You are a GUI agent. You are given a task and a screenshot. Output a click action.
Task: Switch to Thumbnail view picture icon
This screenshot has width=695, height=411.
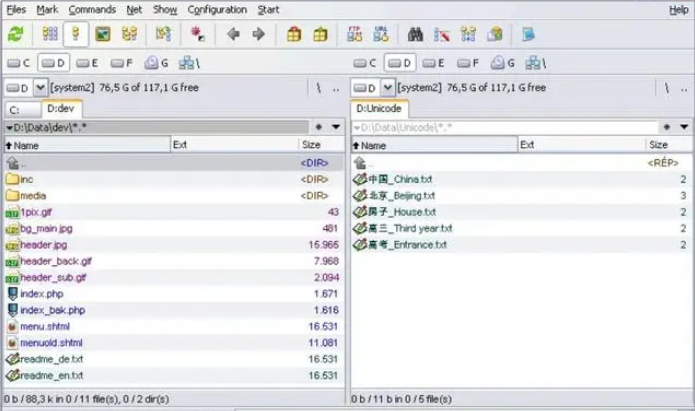(x=103, y=34)
